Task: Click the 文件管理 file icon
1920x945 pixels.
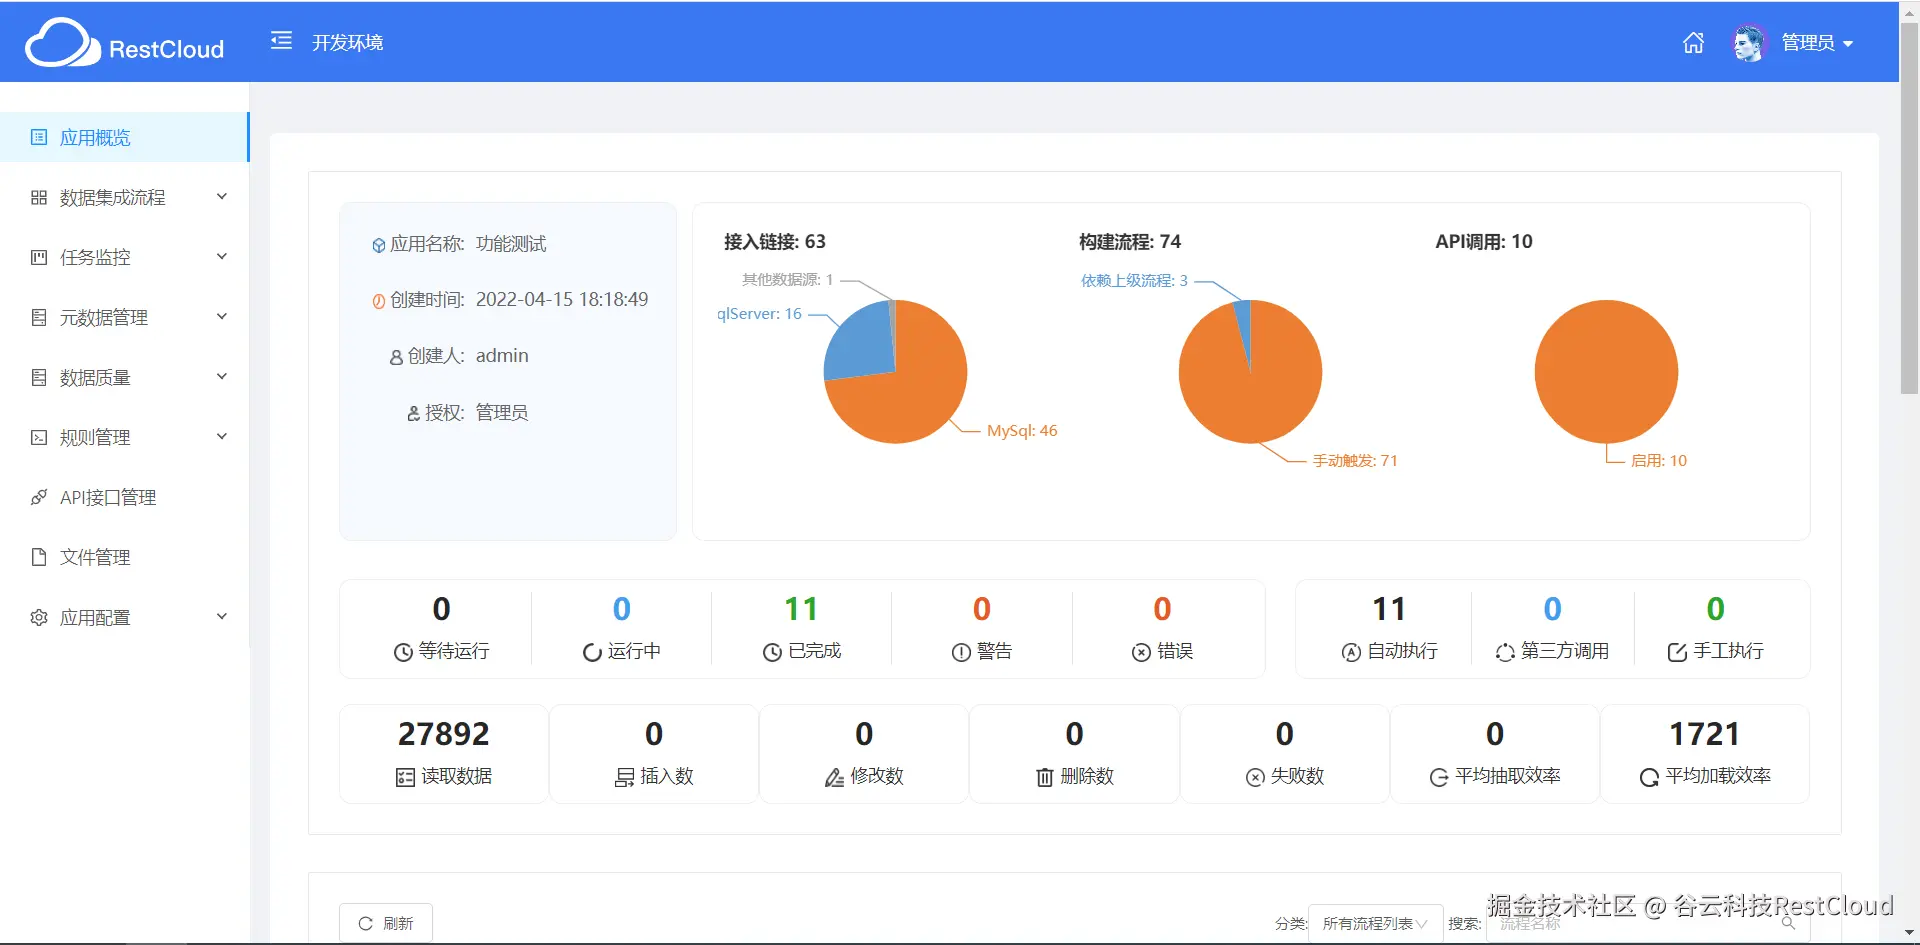Action: pyautogui.click(x=39, y=557)
